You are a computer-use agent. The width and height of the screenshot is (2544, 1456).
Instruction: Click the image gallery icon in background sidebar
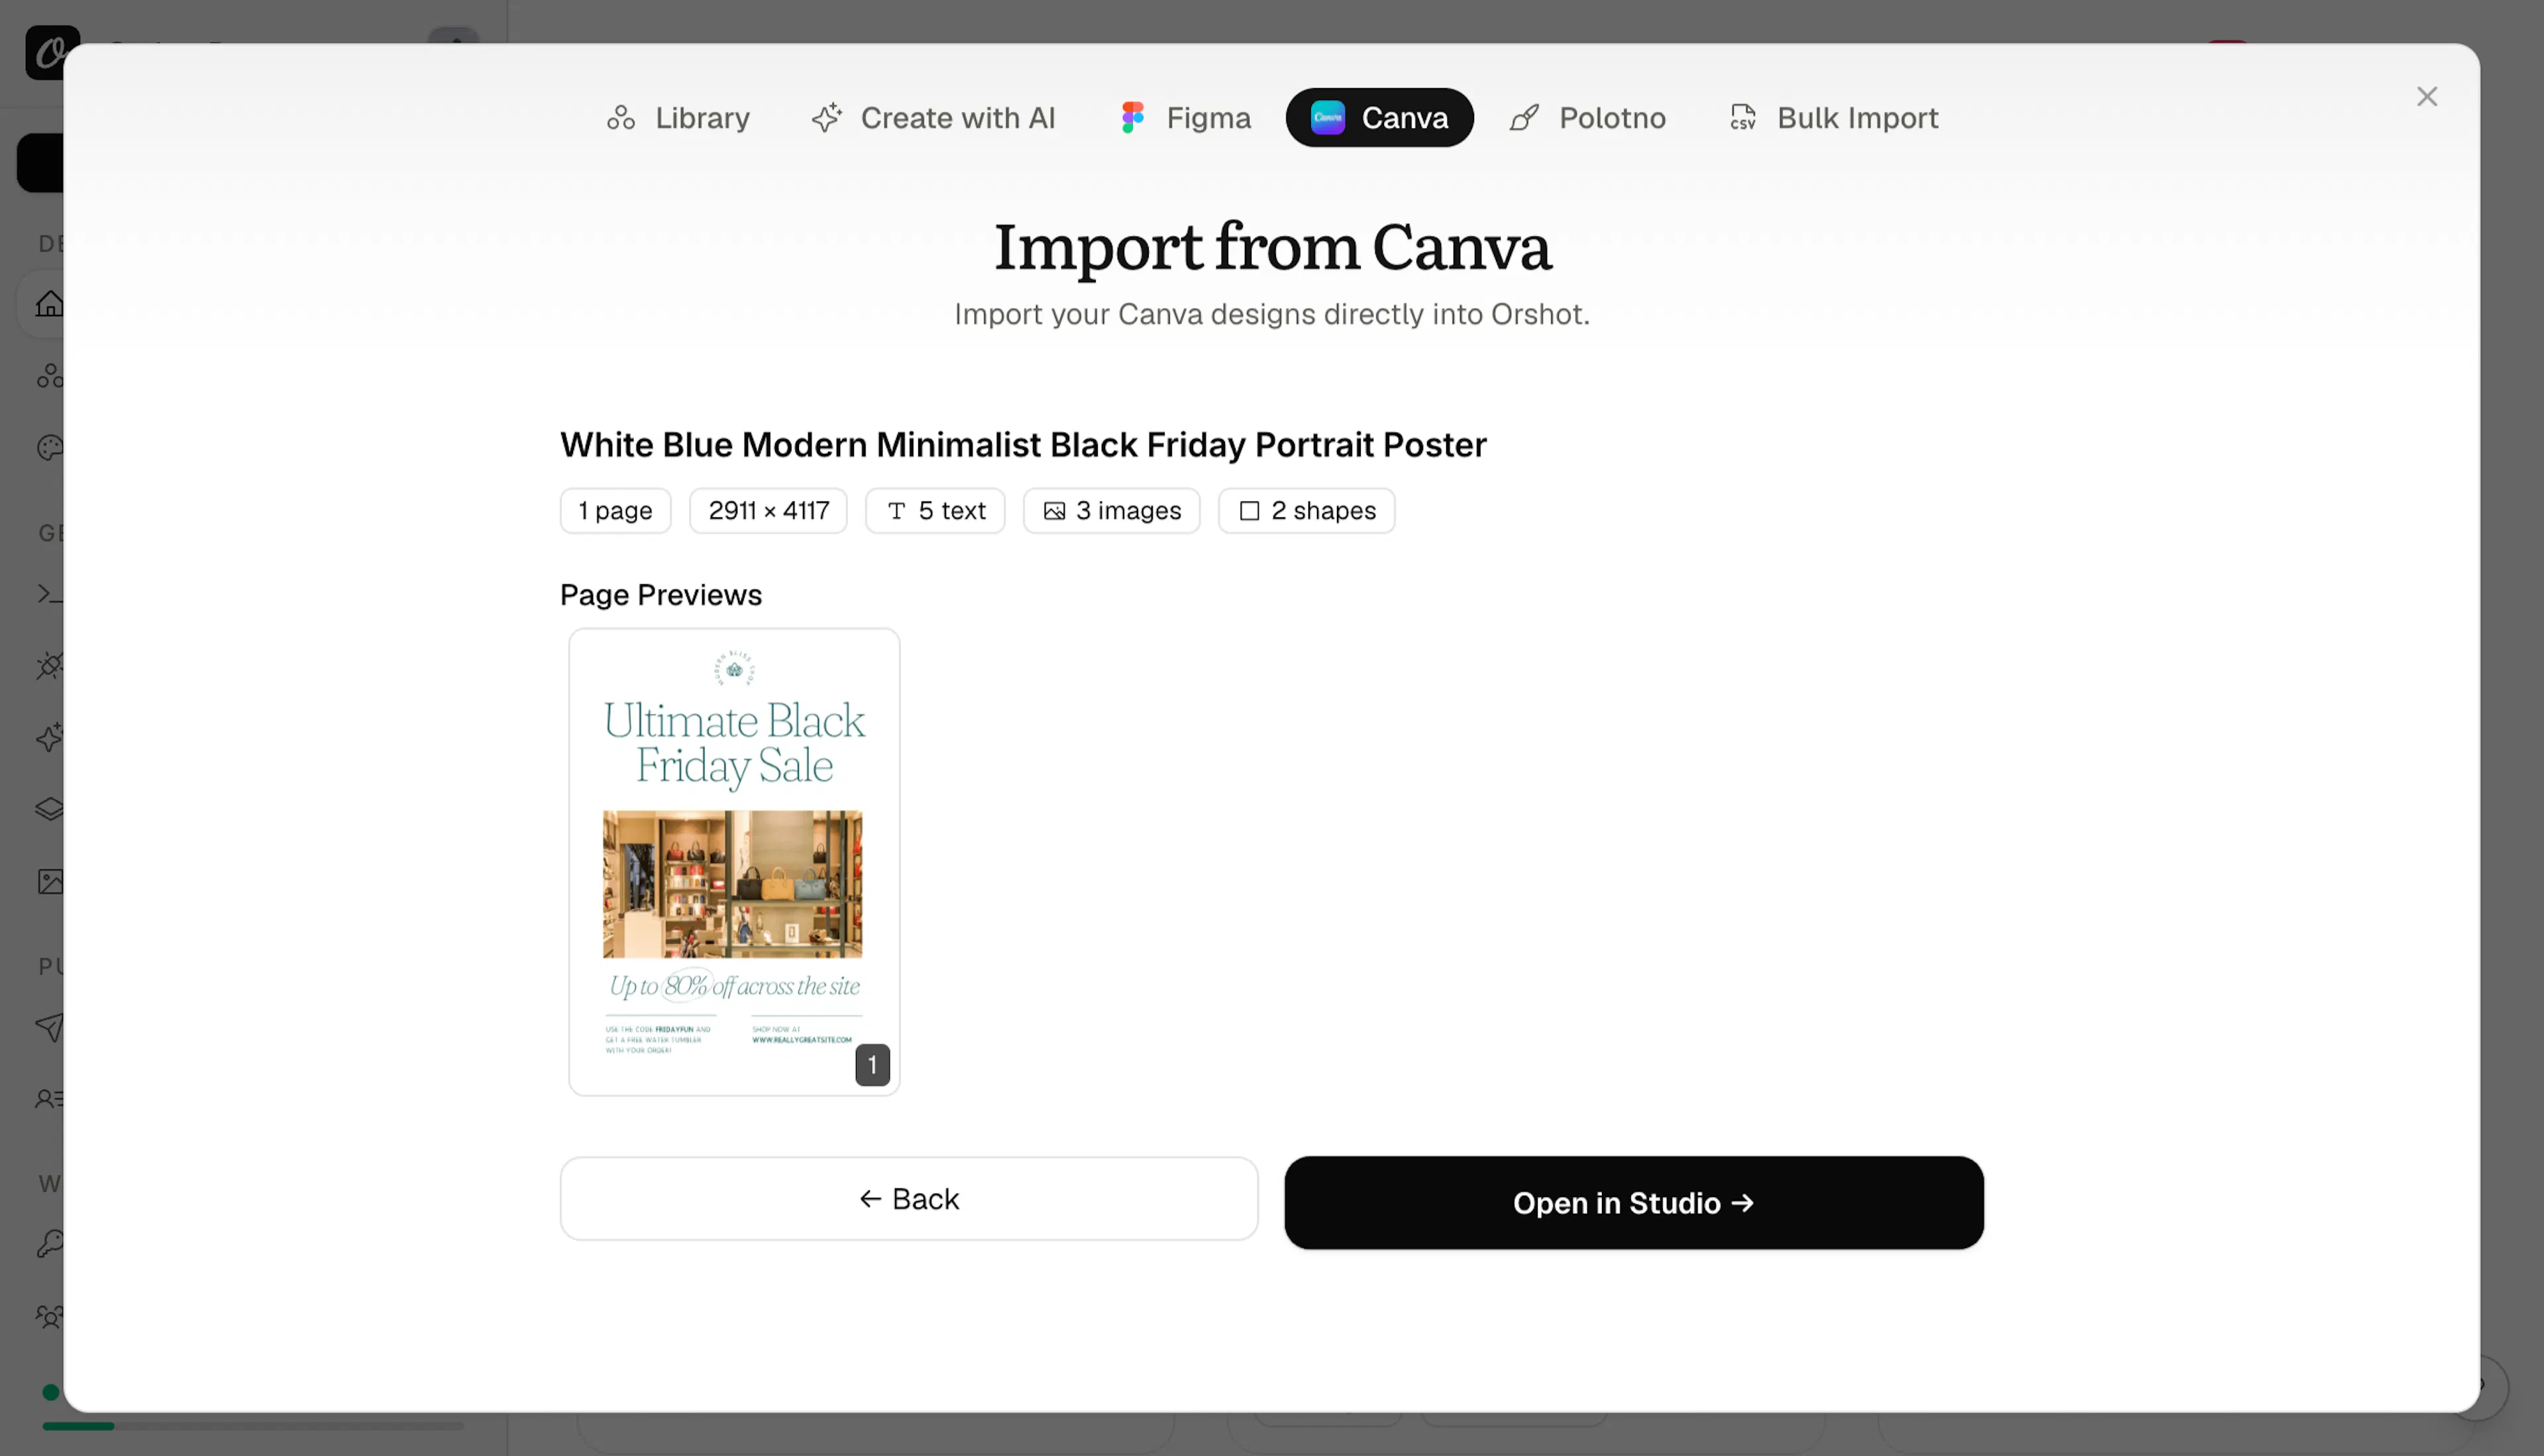click(x=50, y=881)
